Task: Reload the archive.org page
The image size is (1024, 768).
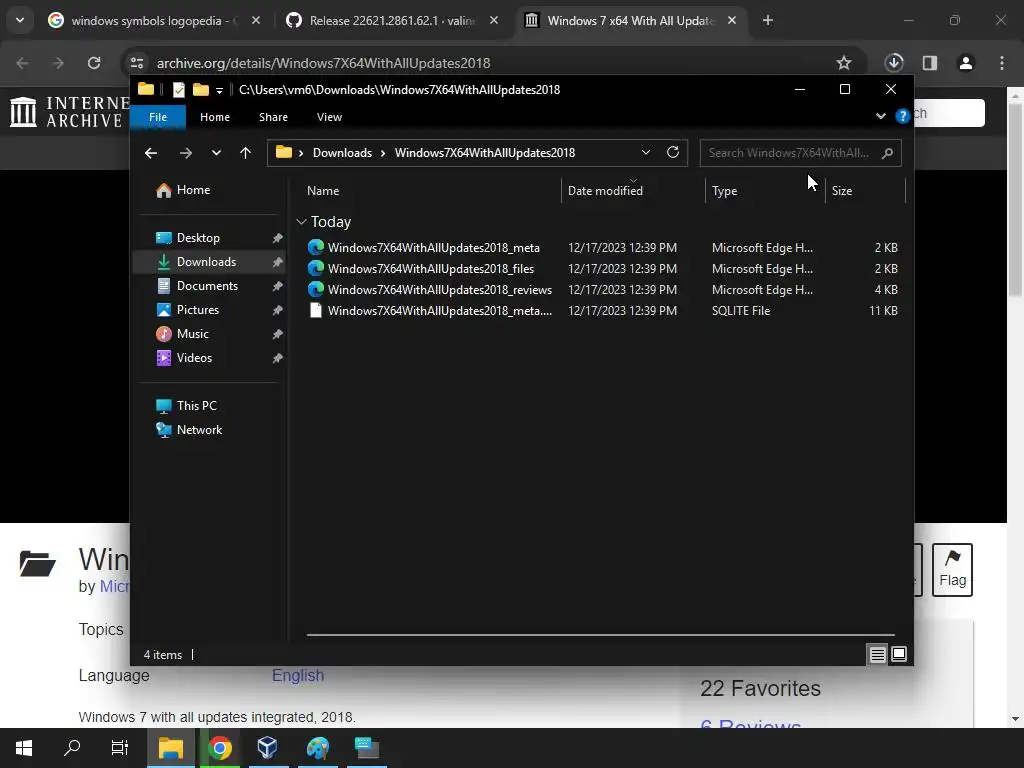Action: (94, 63)
